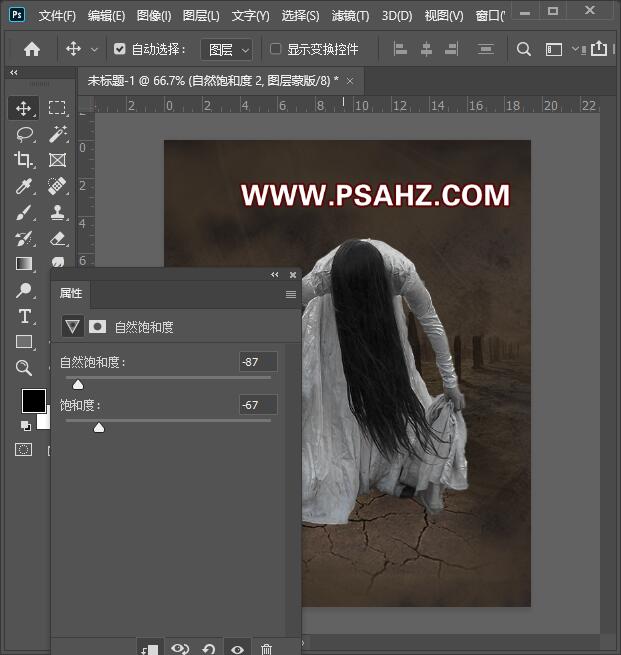Click the black foreground color swatch
This screenshot has width=621, height=655.
pos(33,401)
